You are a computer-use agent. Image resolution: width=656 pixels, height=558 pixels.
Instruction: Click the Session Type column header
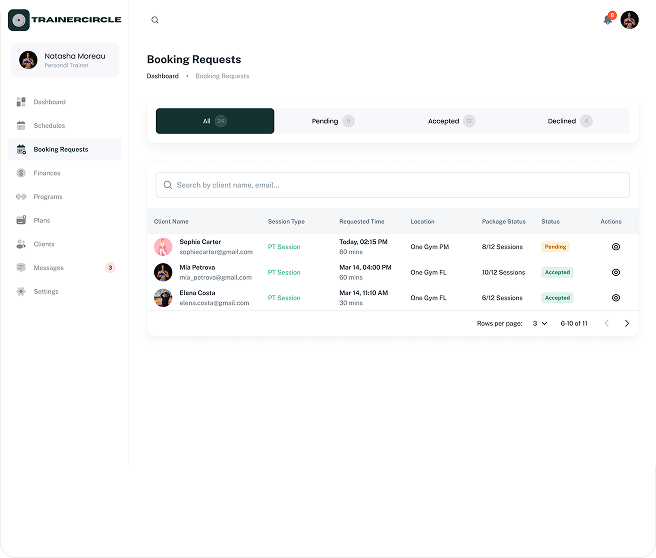[x=286, y=222]
